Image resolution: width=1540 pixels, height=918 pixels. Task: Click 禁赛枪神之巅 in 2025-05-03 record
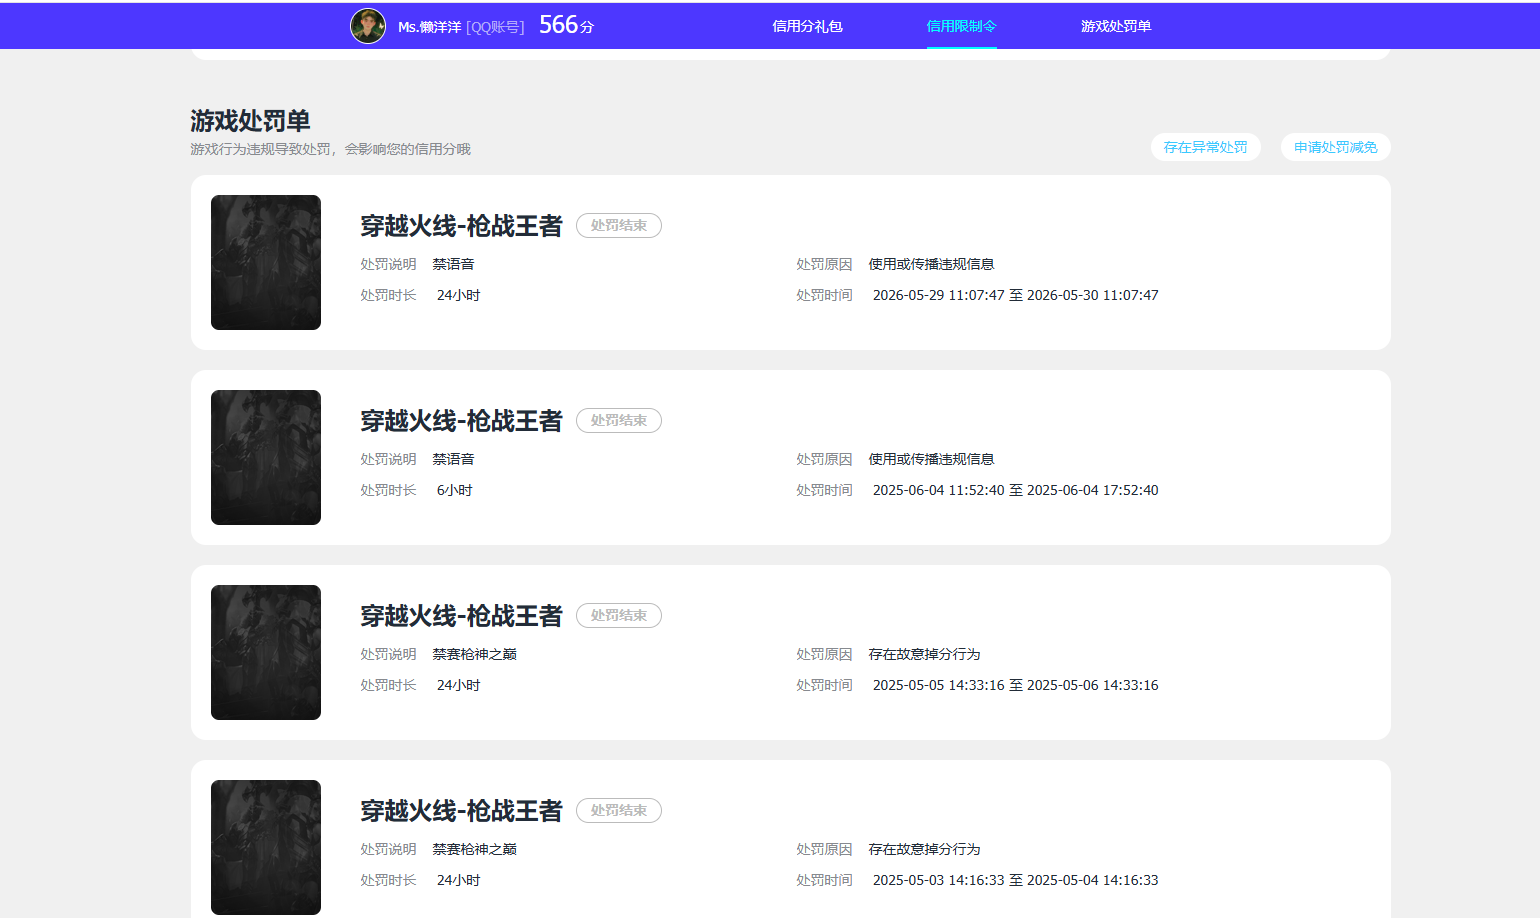click(474, 849)
